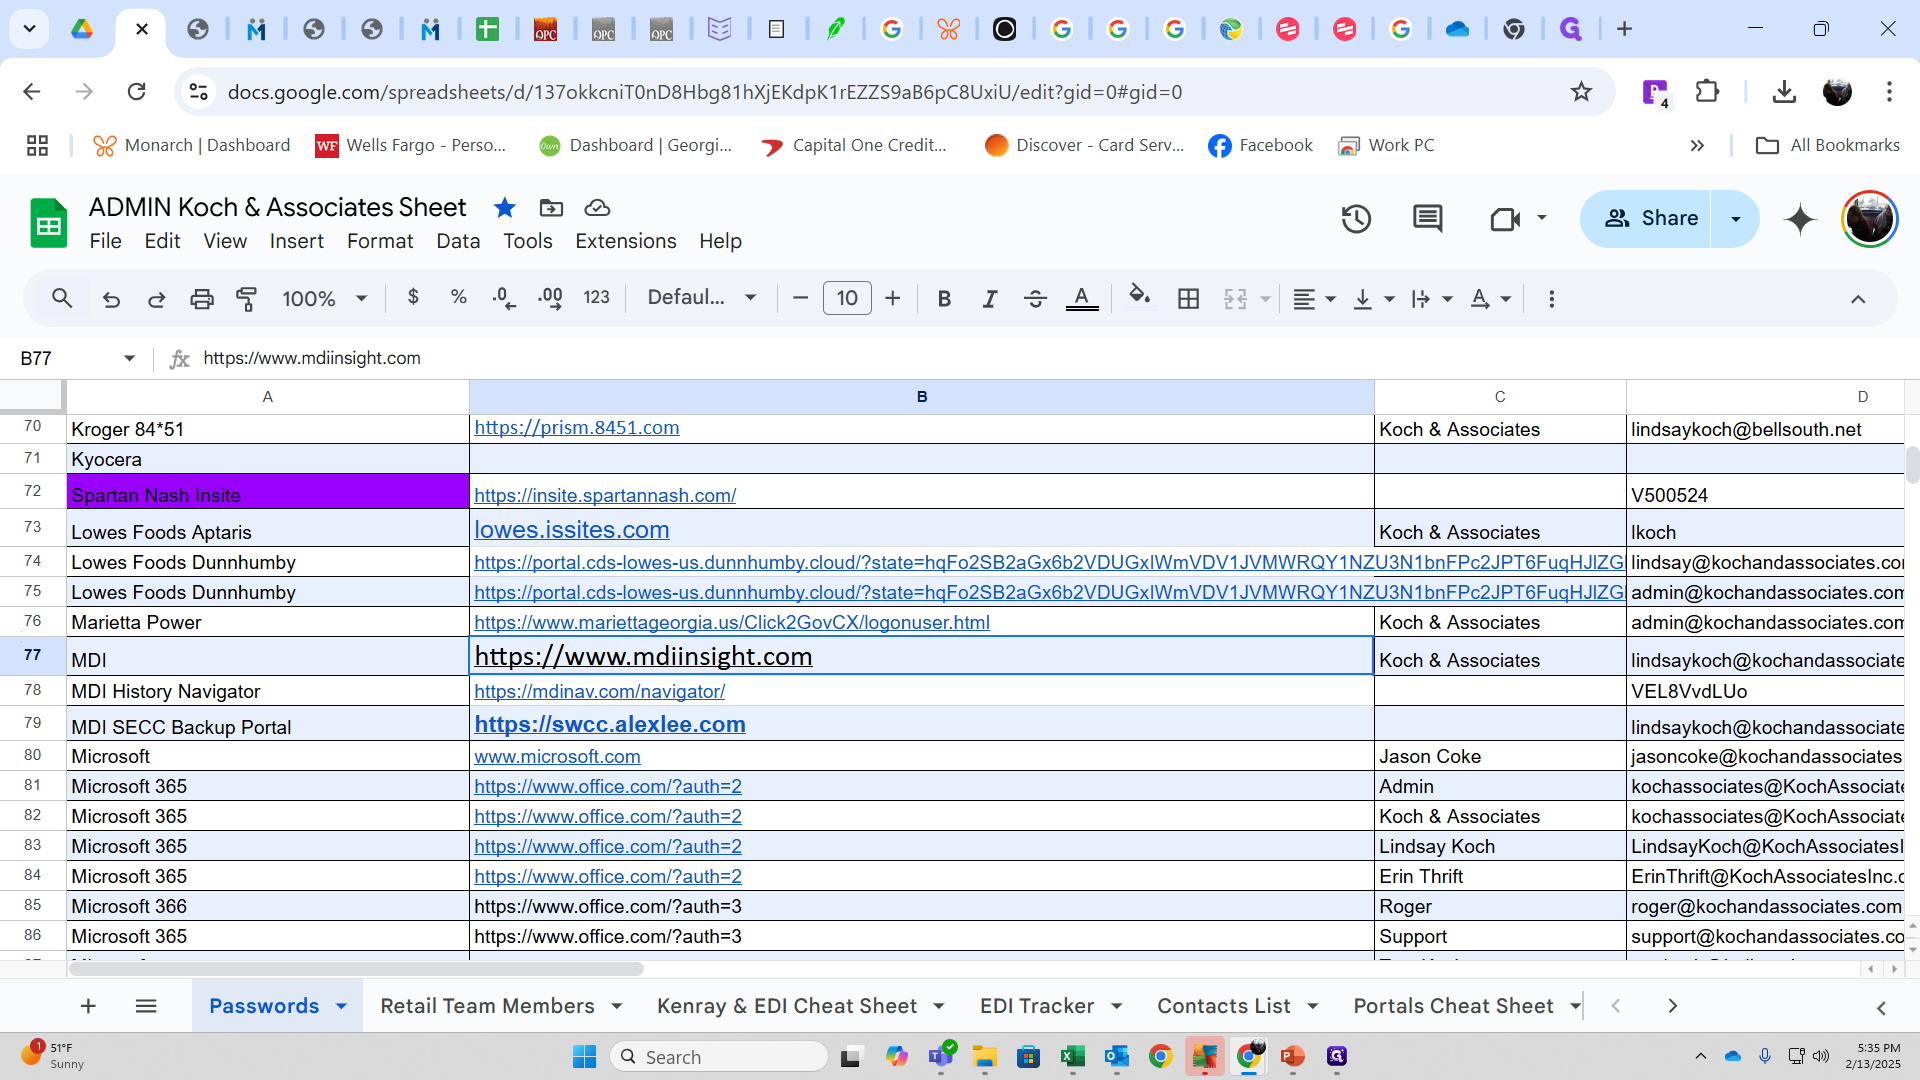Screen dimensions: 1920x1080
Task: Move document to a folder icon
Action: 551,208
